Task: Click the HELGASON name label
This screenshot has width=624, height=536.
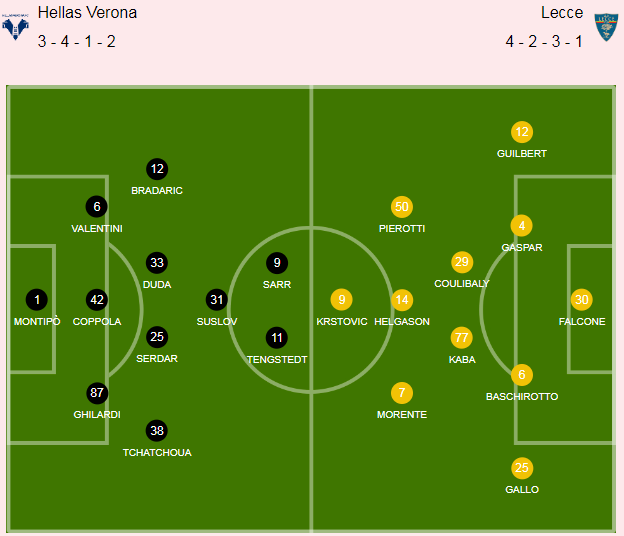Action: click(x=402, y=322)
